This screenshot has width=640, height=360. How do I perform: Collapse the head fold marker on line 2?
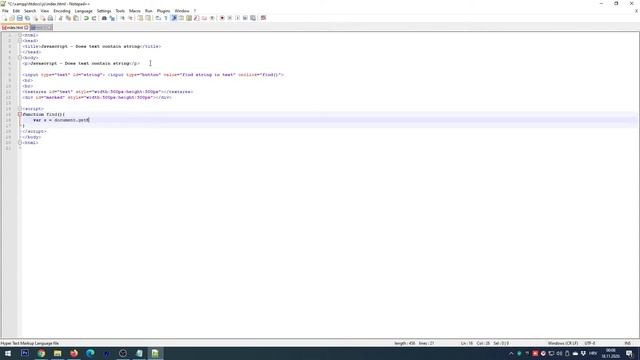20,41
